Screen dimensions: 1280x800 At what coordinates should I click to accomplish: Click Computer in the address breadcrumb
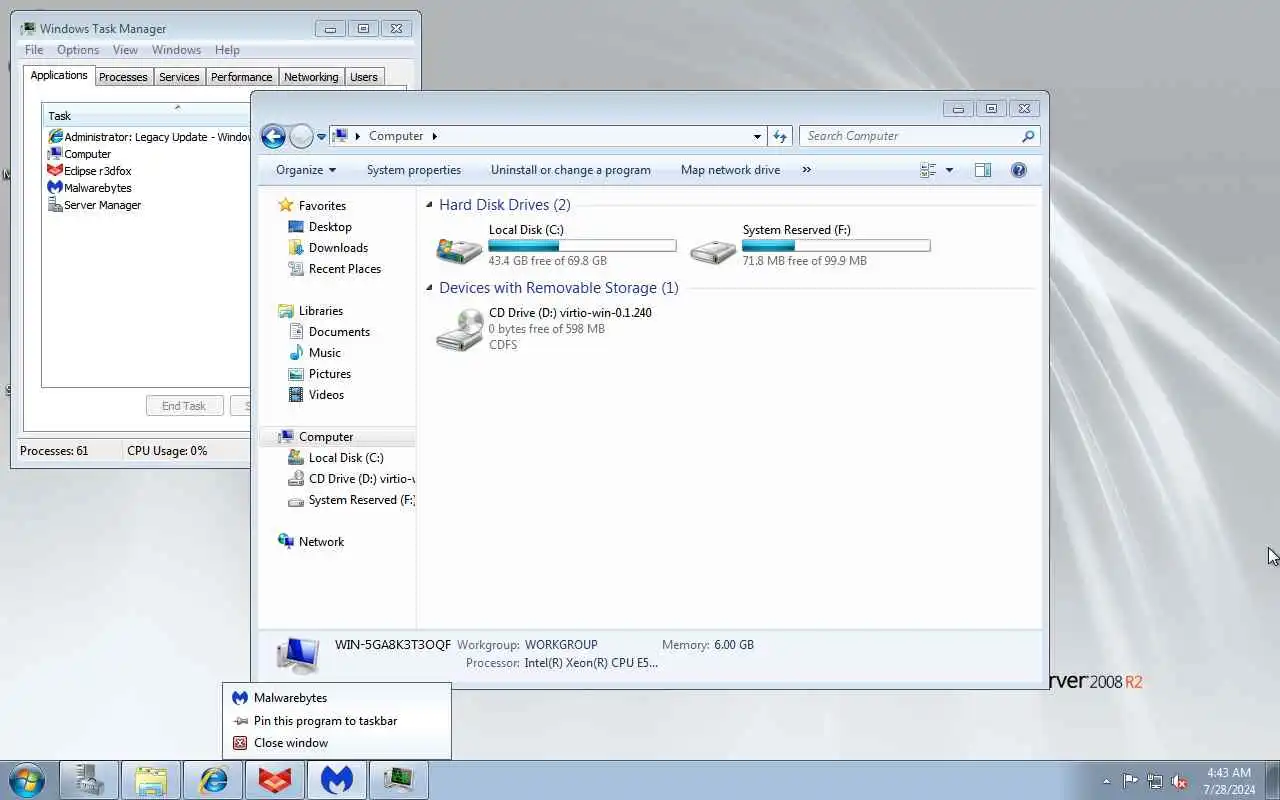tap(396, 136)
